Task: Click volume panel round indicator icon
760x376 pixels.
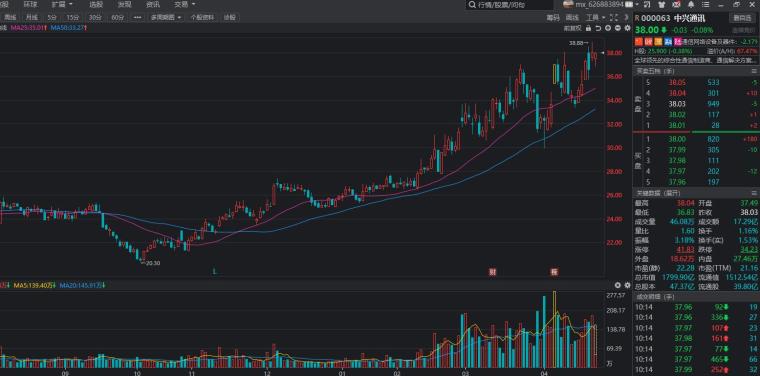Action: click(x=618, y=285)
